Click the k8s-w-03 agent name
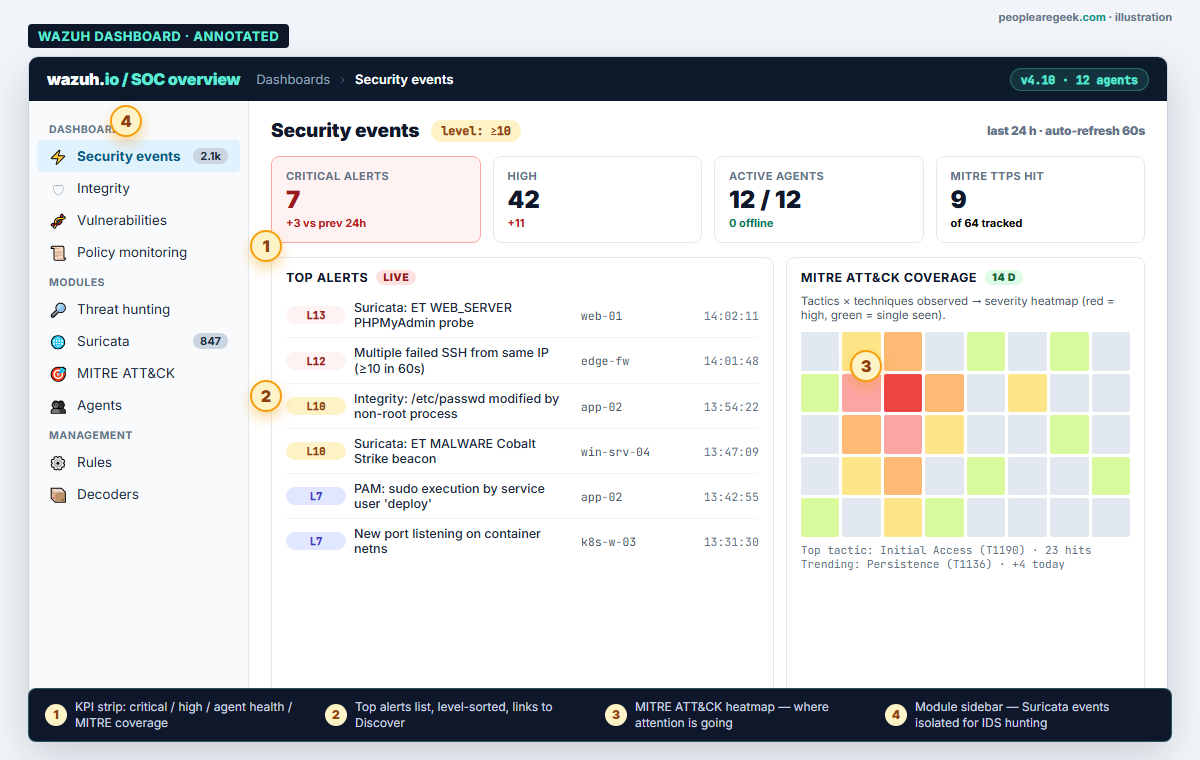The image size is (1200, 760). tap(608, 542)
